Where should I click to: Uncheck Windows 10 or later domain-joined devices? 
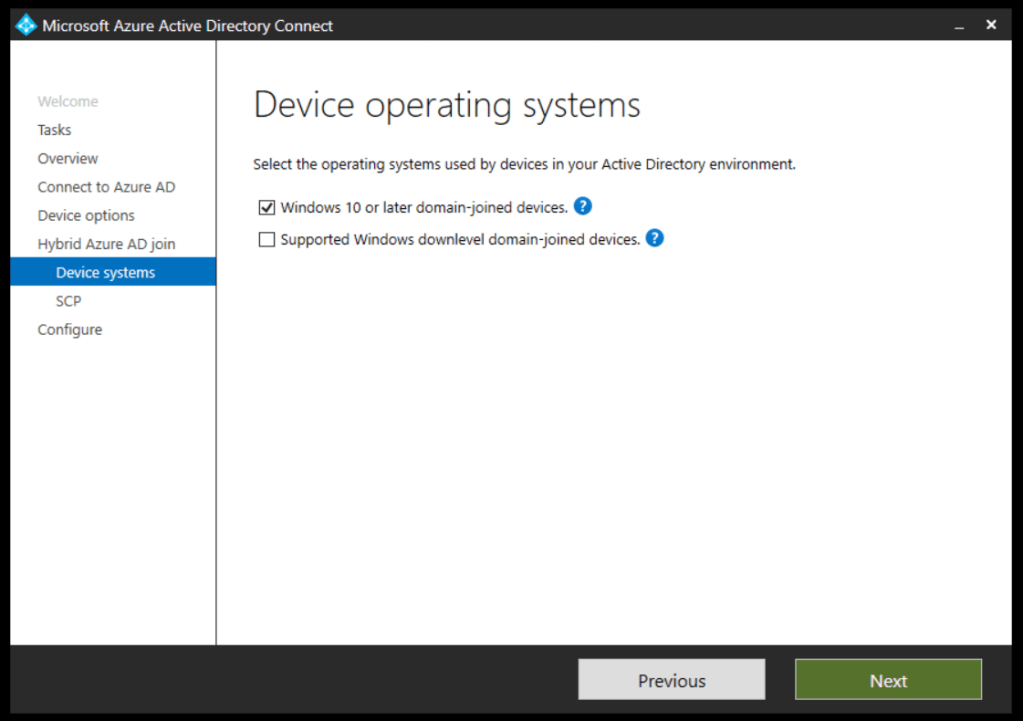pos(267,208)
